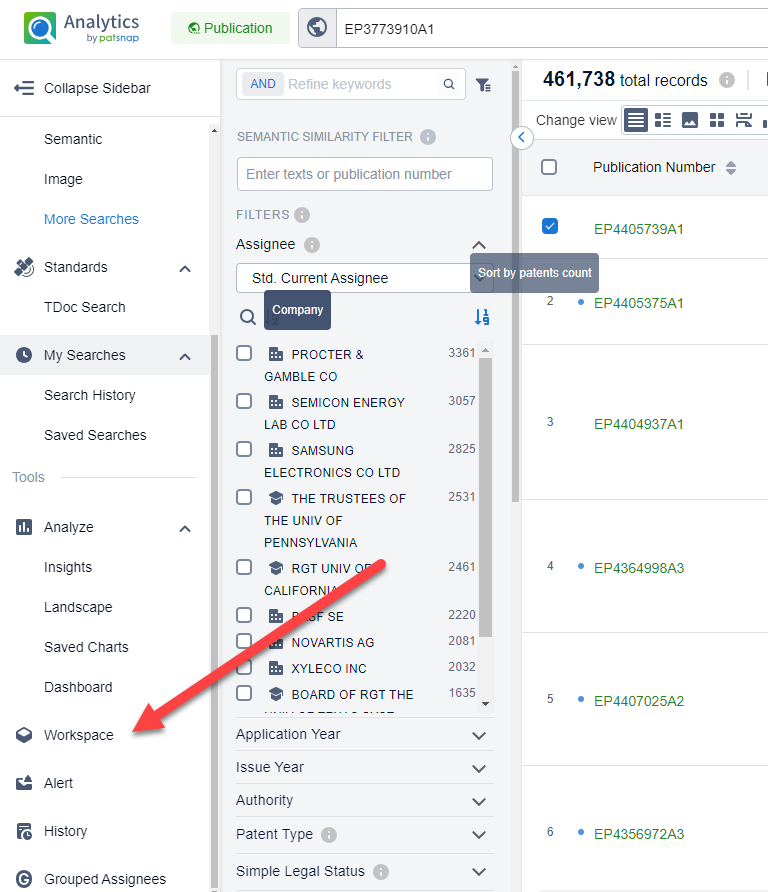Collapse the Analyze section in the sidebar
Screen dimensions: 768x892
click(x=185, y=527)
